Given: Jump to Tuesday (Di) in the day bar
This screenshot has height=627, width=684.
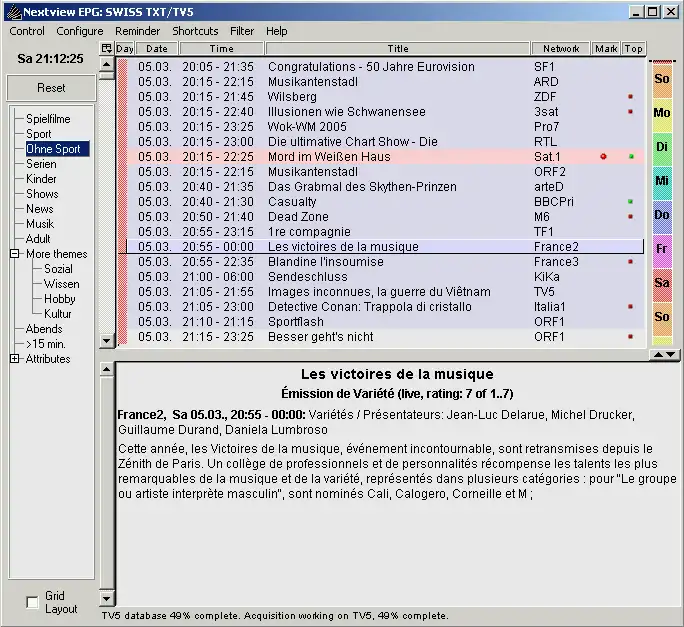Looking at the screenshot, I should click(x=662, y=148).
